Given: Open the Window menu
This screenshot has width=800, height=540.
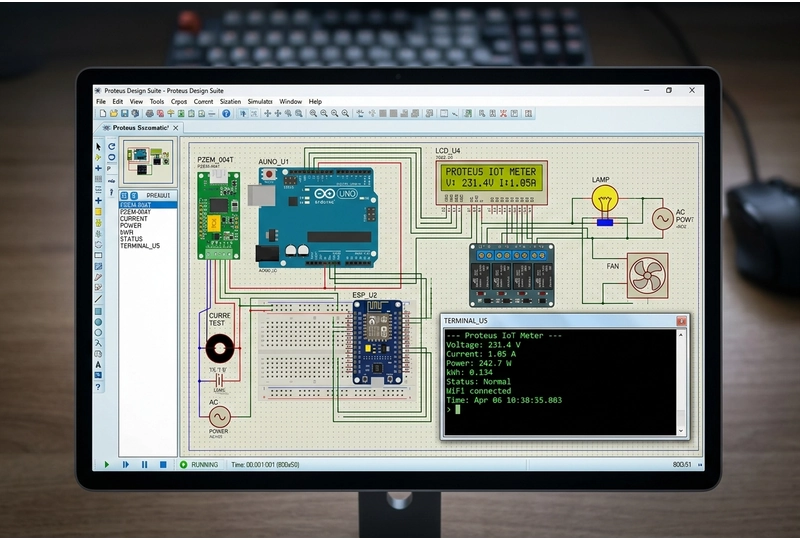Looking at the screenshot, I should click(291, 102).
